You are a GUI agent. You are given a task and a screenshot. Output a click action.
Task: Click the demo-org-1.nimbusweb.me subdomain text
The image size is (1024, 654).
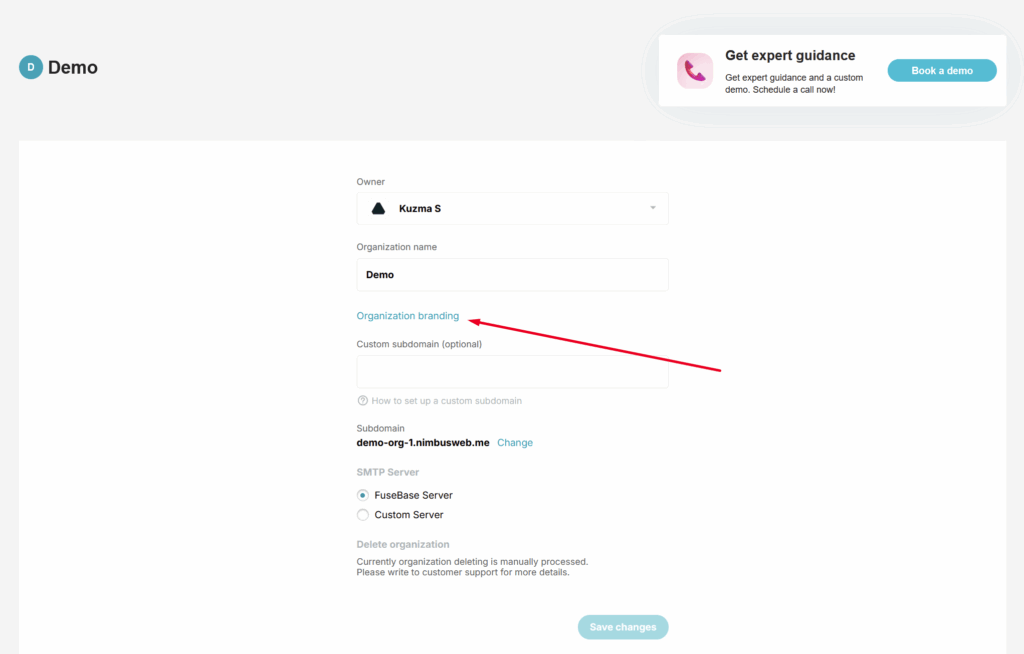click(423, 443)
